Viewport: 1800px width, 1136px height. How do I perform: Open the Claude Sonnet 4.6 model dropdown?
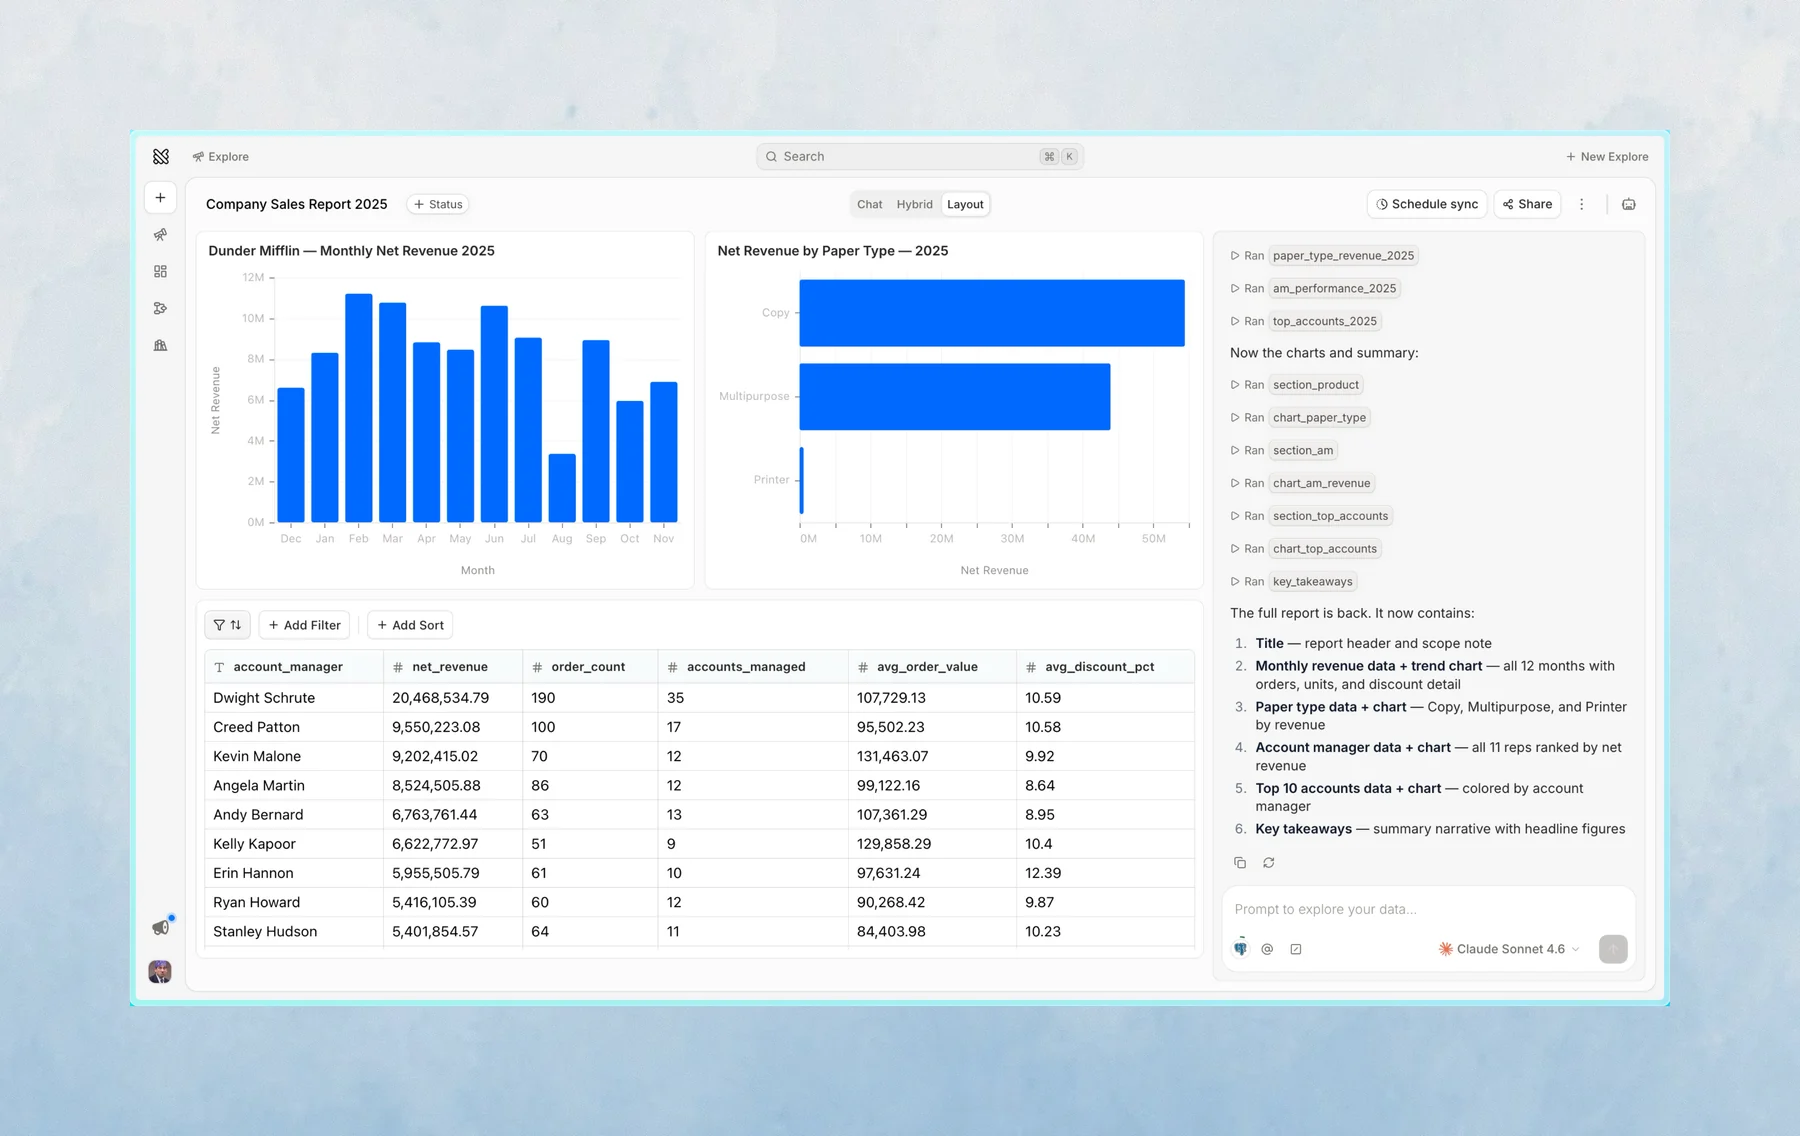click(1509, 949)
